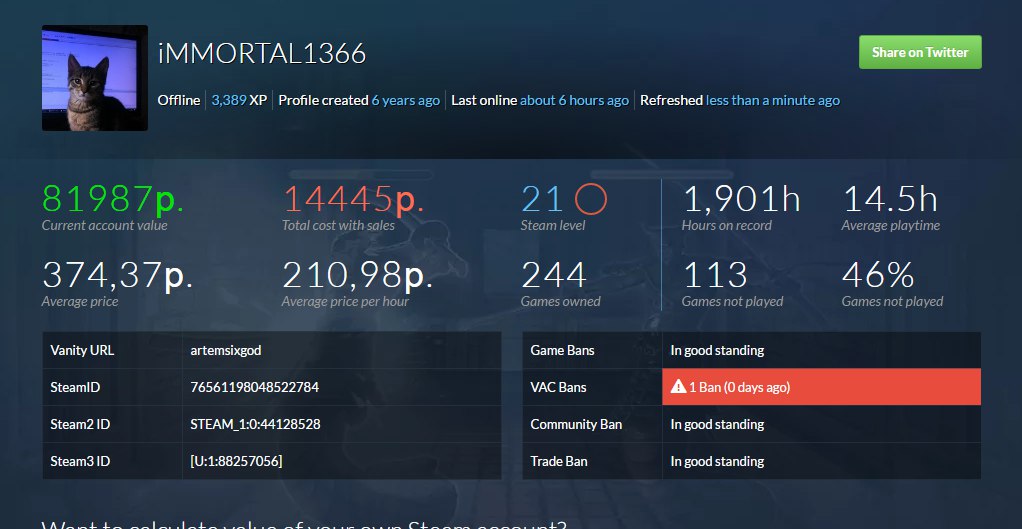
Task: Select the Steam3 ID value [U:1:88257056]
Action: [236, 462]
